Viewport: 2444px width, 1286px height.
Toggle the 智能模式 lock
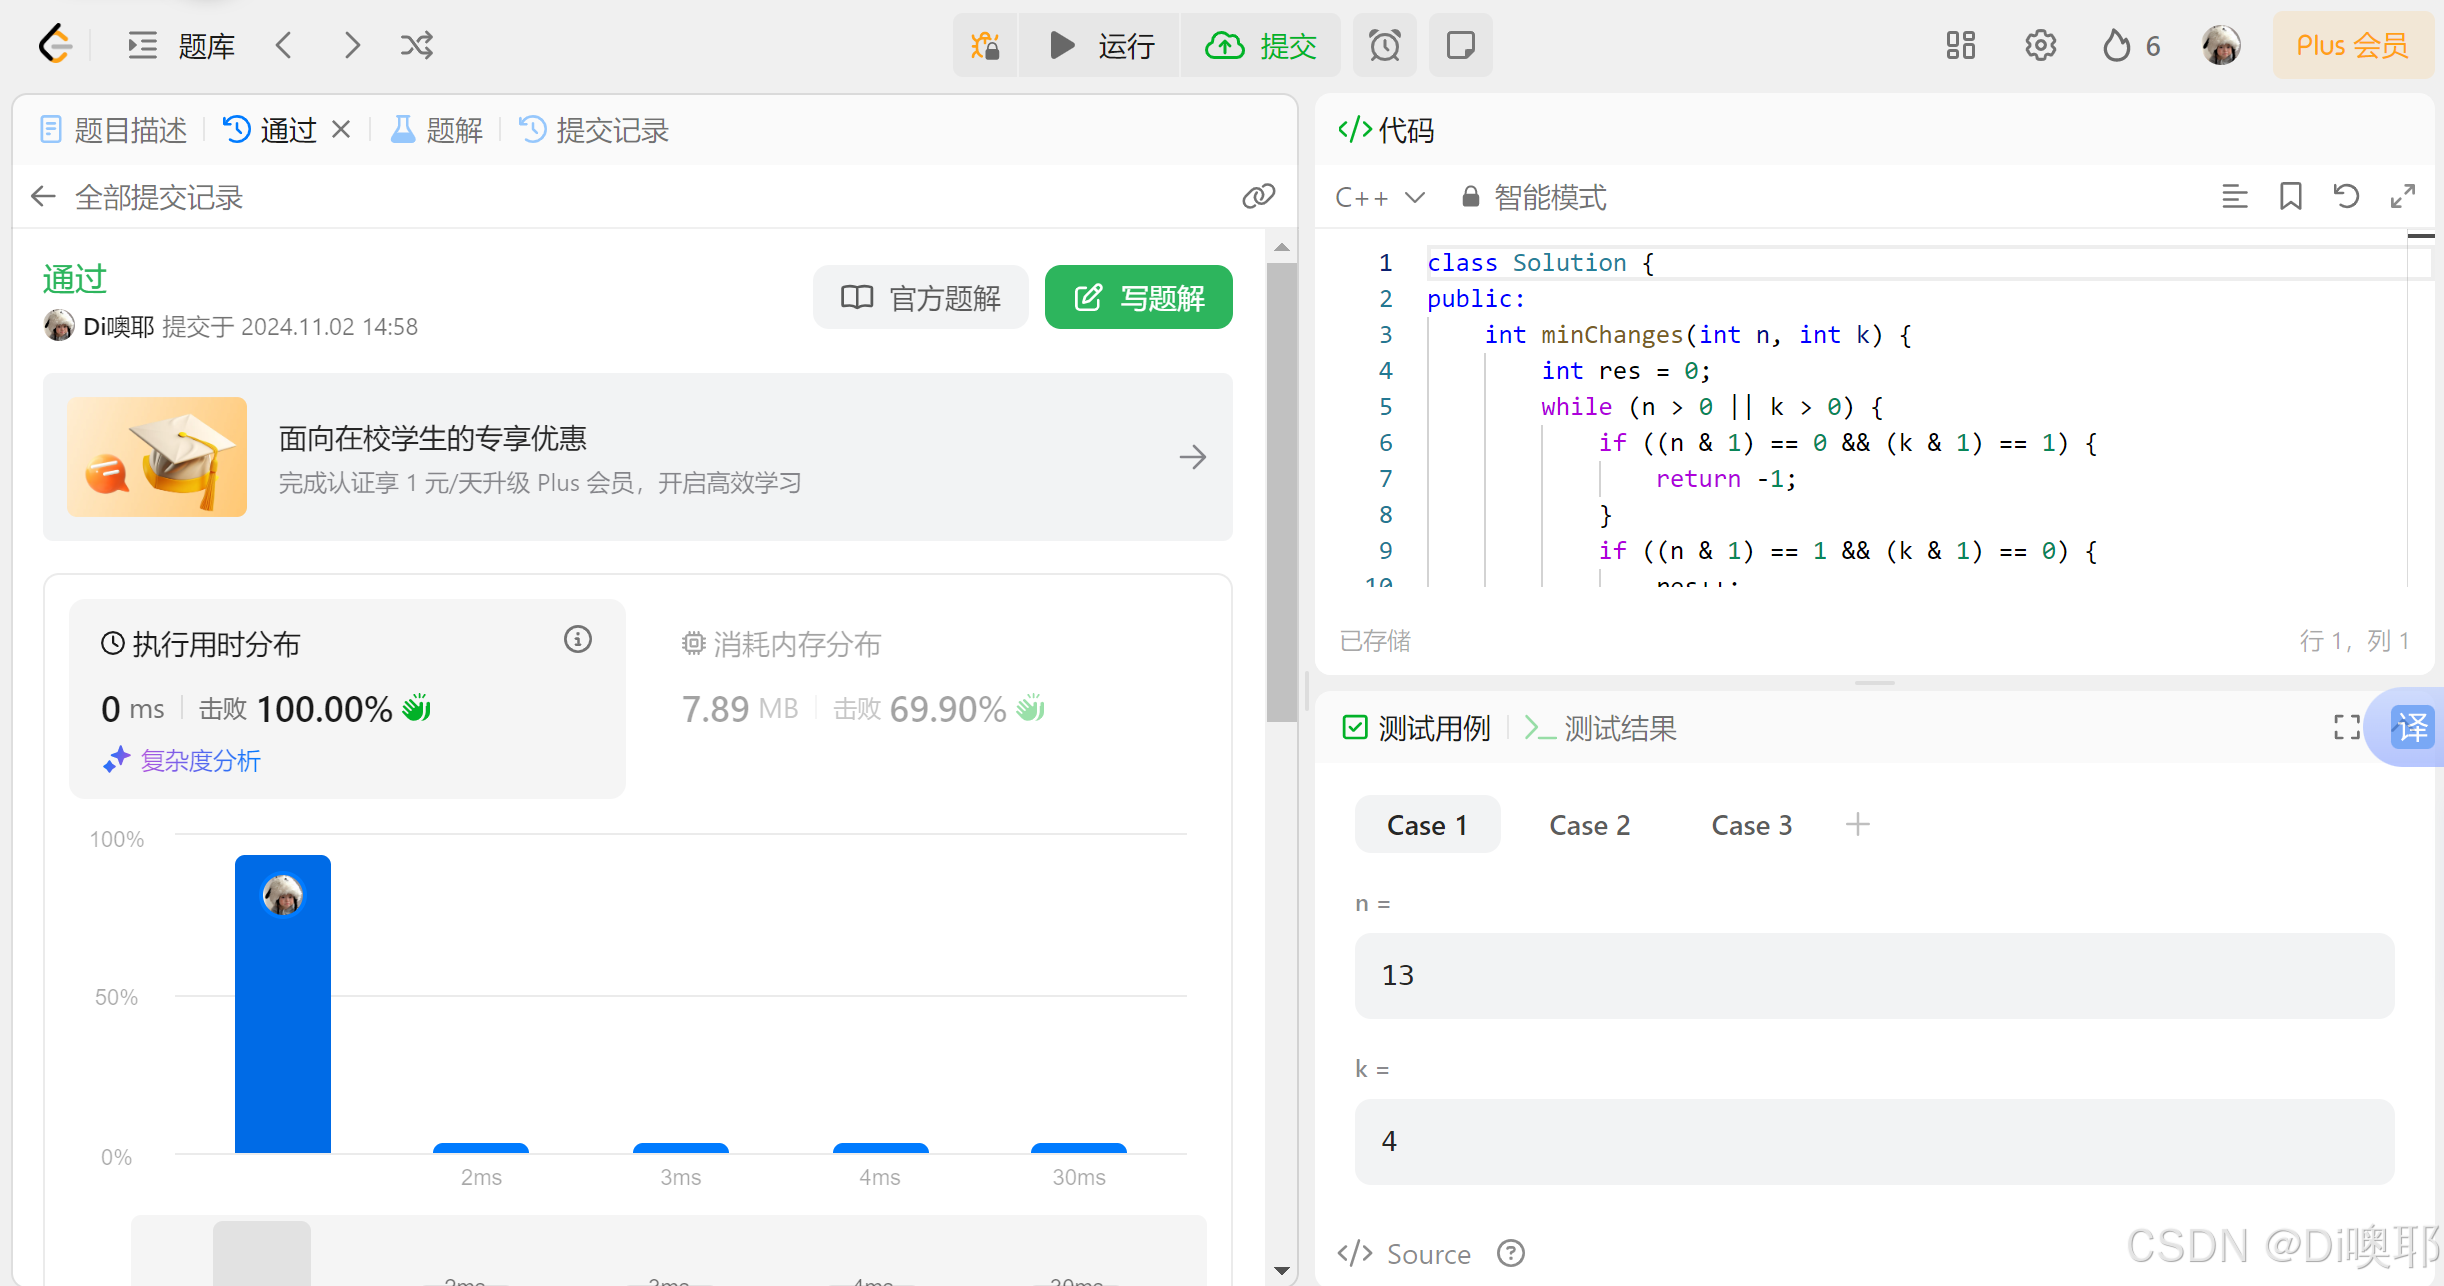1470,197
